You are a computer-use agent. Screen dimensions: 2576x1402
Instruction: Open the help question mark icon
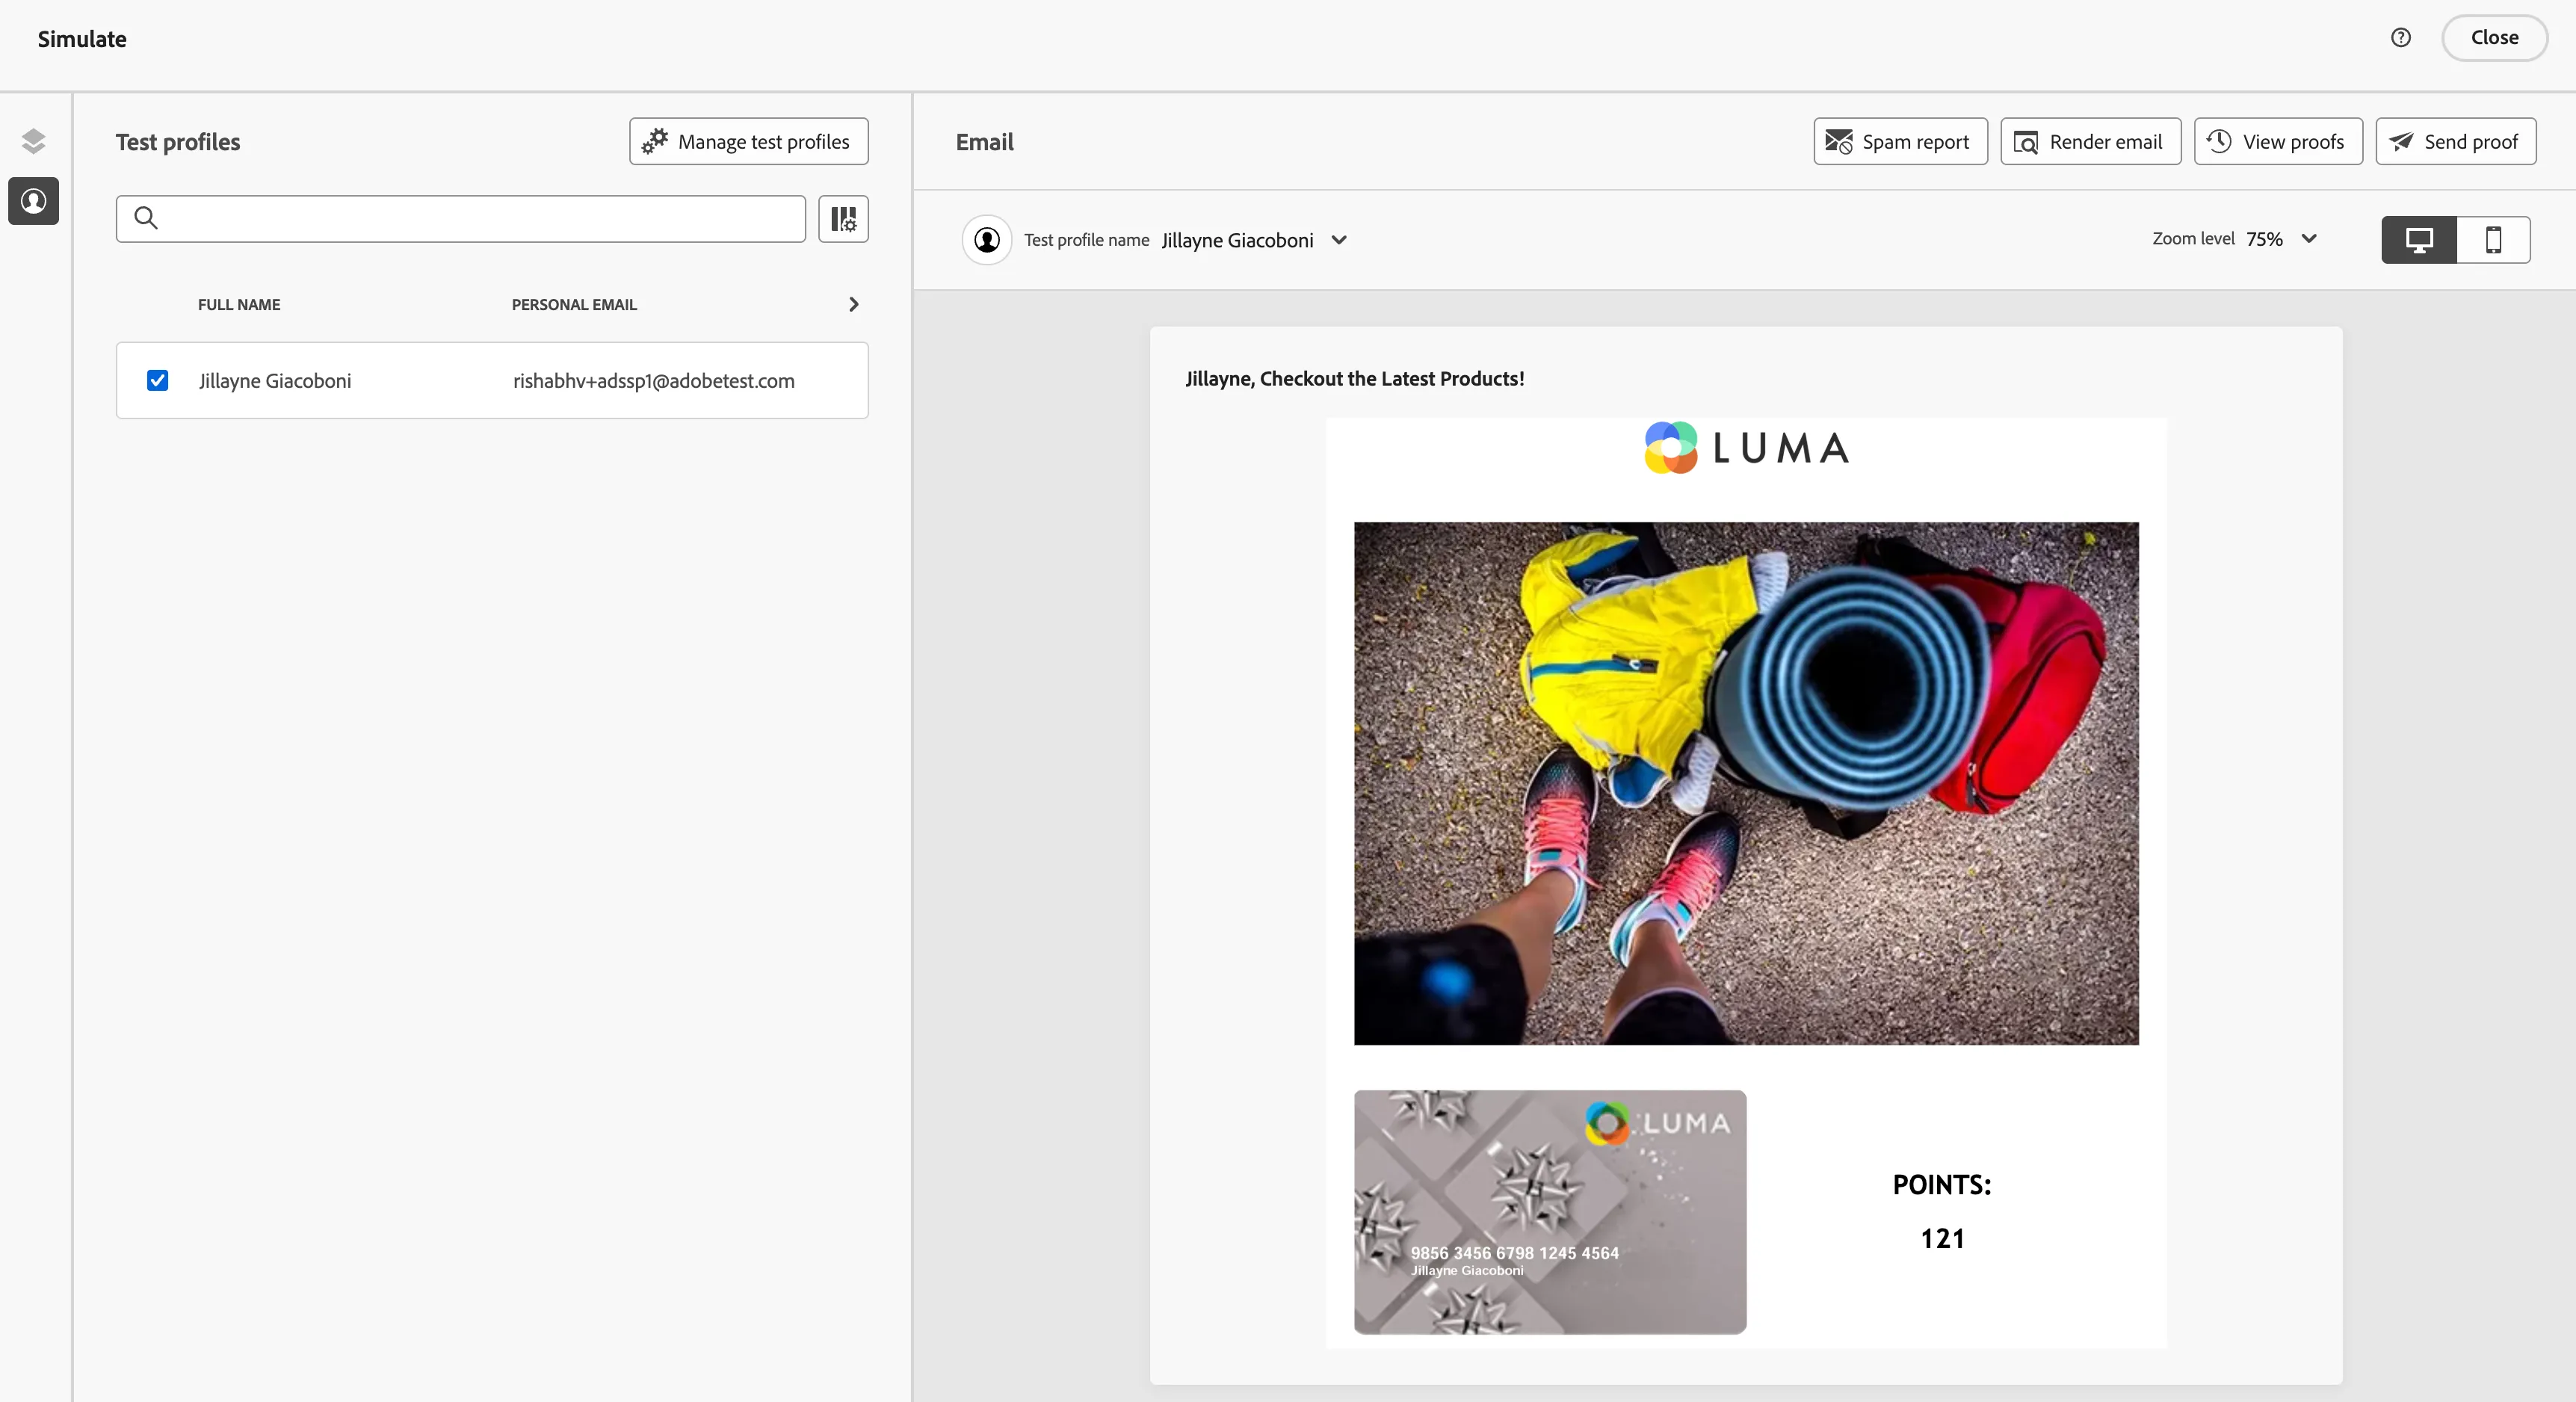point(2401,38)
